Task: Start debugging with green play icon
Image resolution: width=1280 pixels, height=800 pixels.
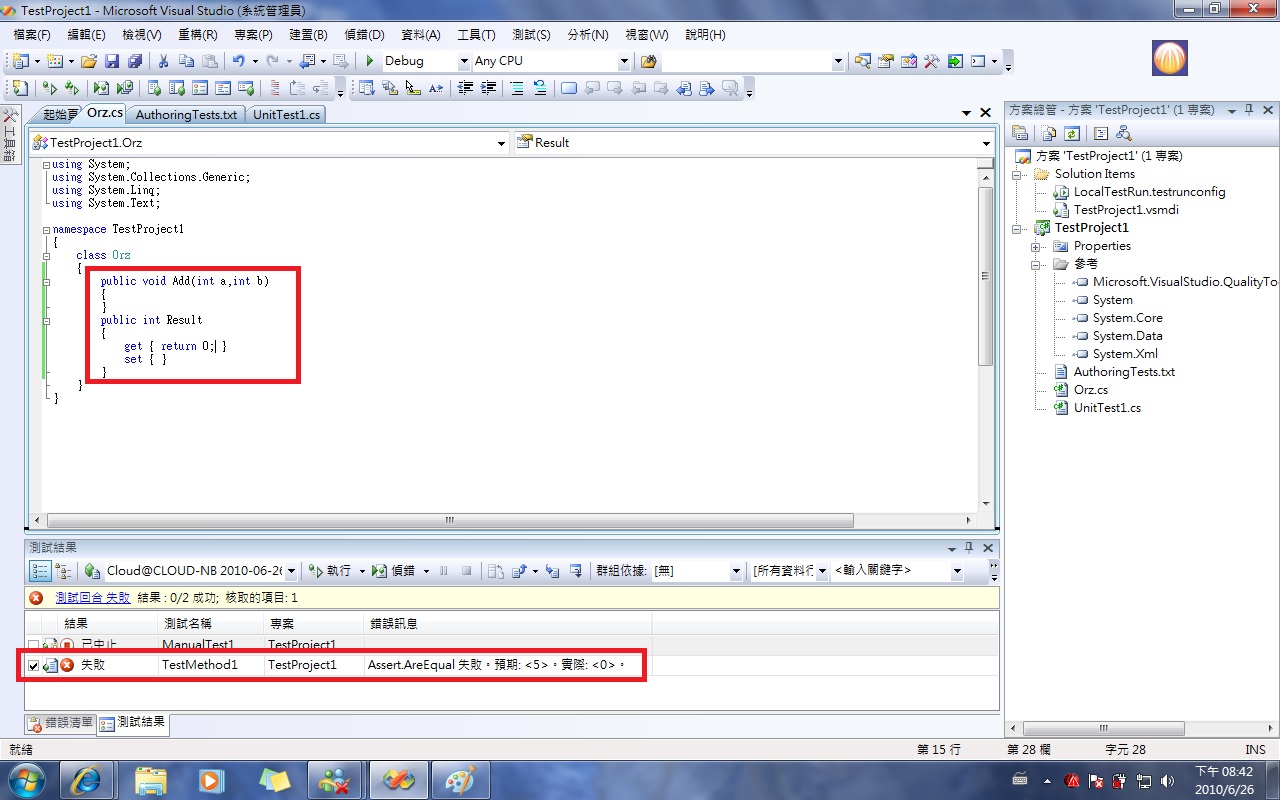Action: 370,61
